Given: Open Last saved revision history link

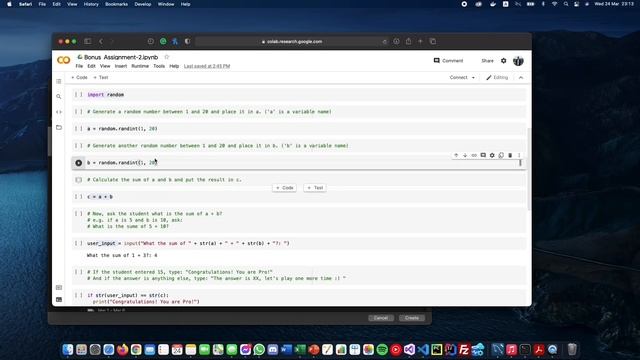Looking at the screenshot, I should coord(207,66).
